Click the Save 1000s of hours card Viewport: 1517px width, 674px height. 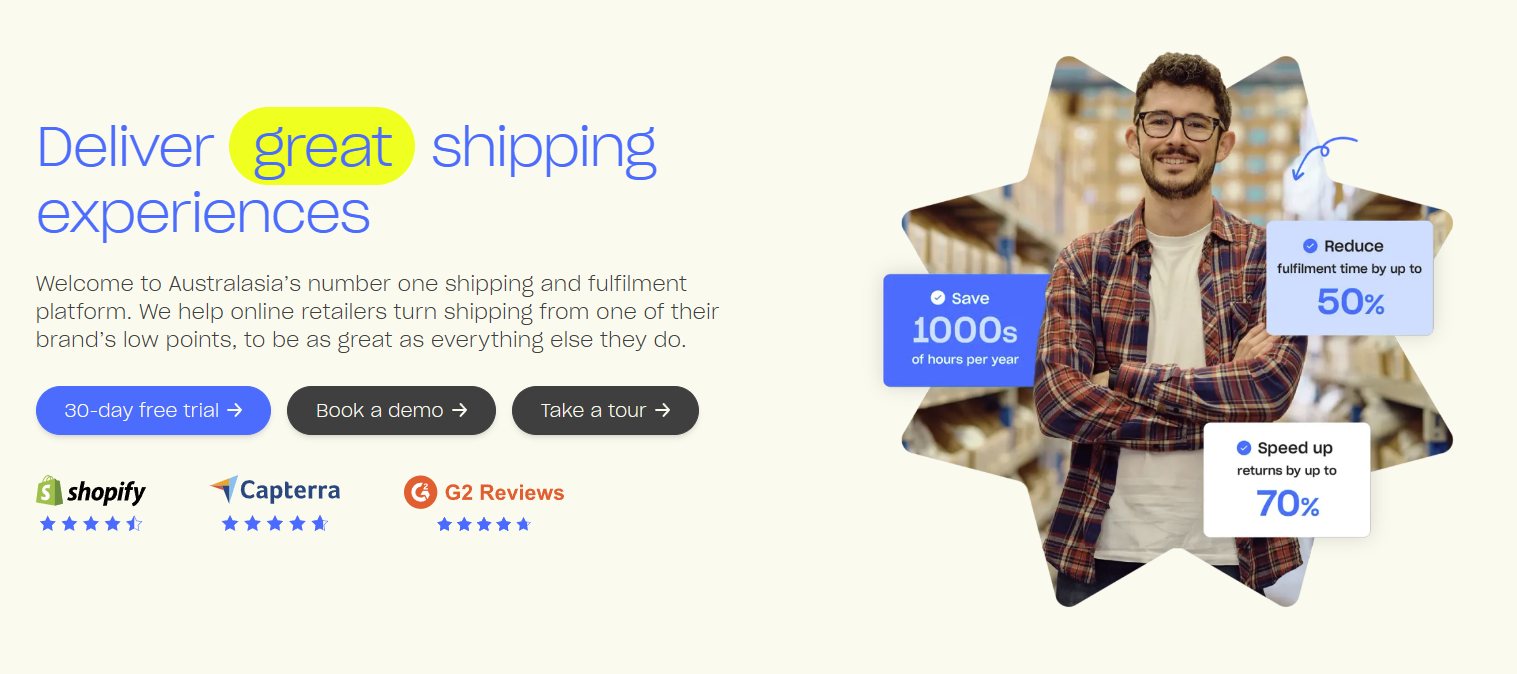964,330
